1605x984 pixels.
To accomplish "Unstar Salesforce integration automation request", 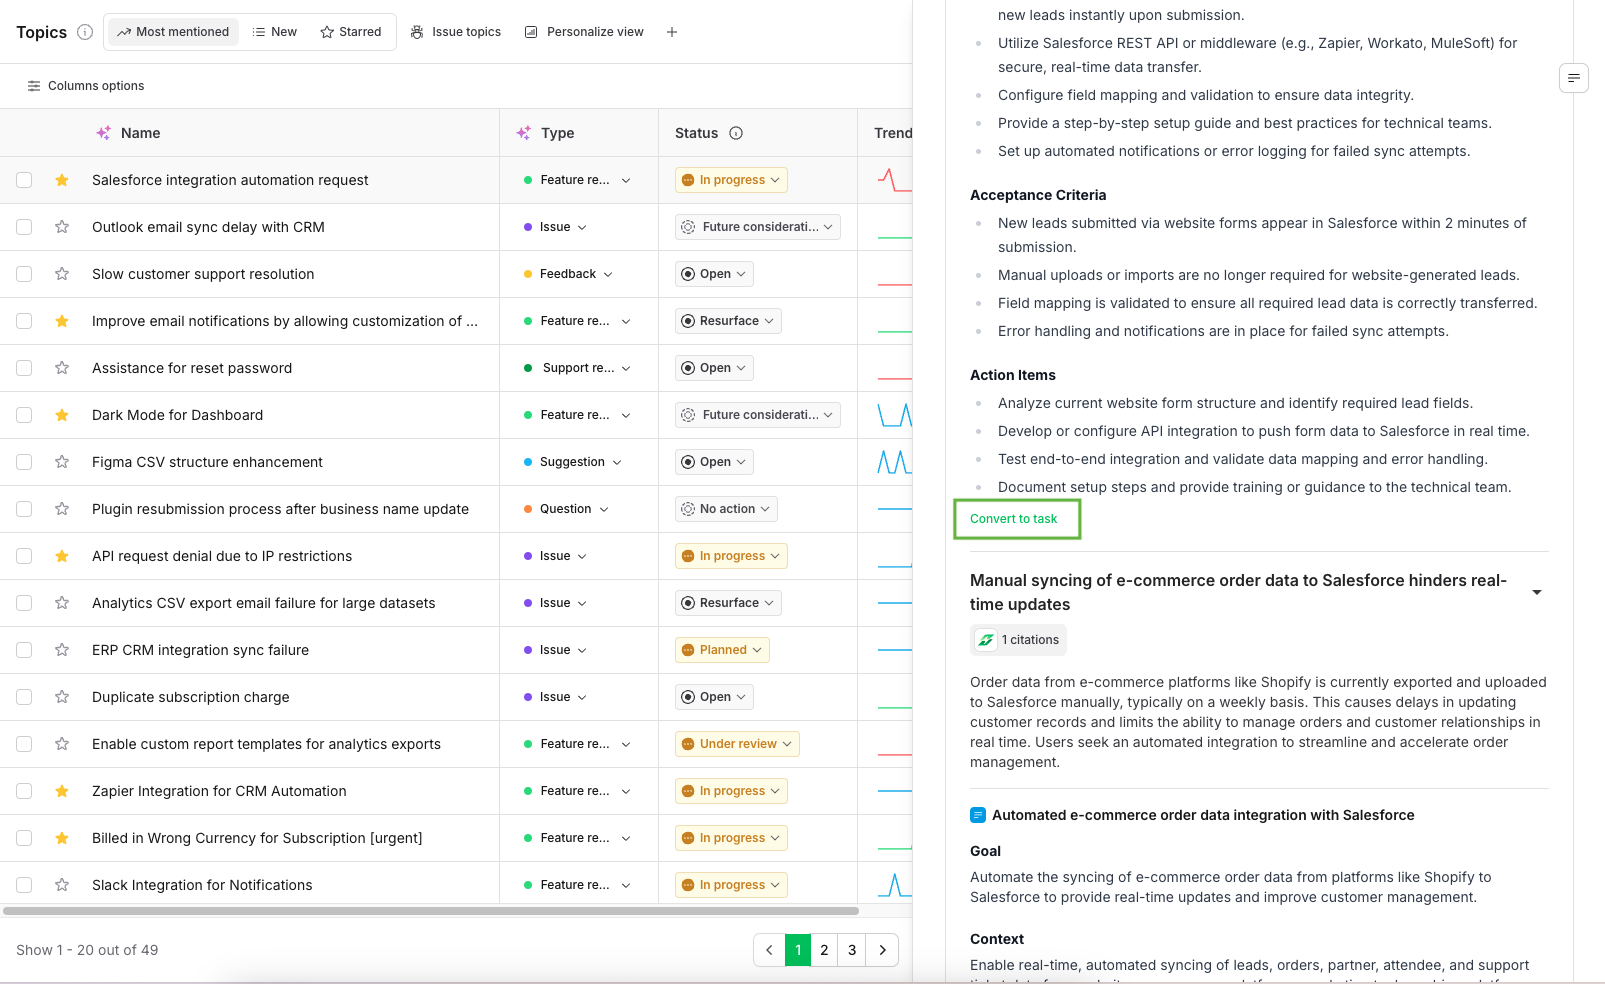I will (62, 180).
